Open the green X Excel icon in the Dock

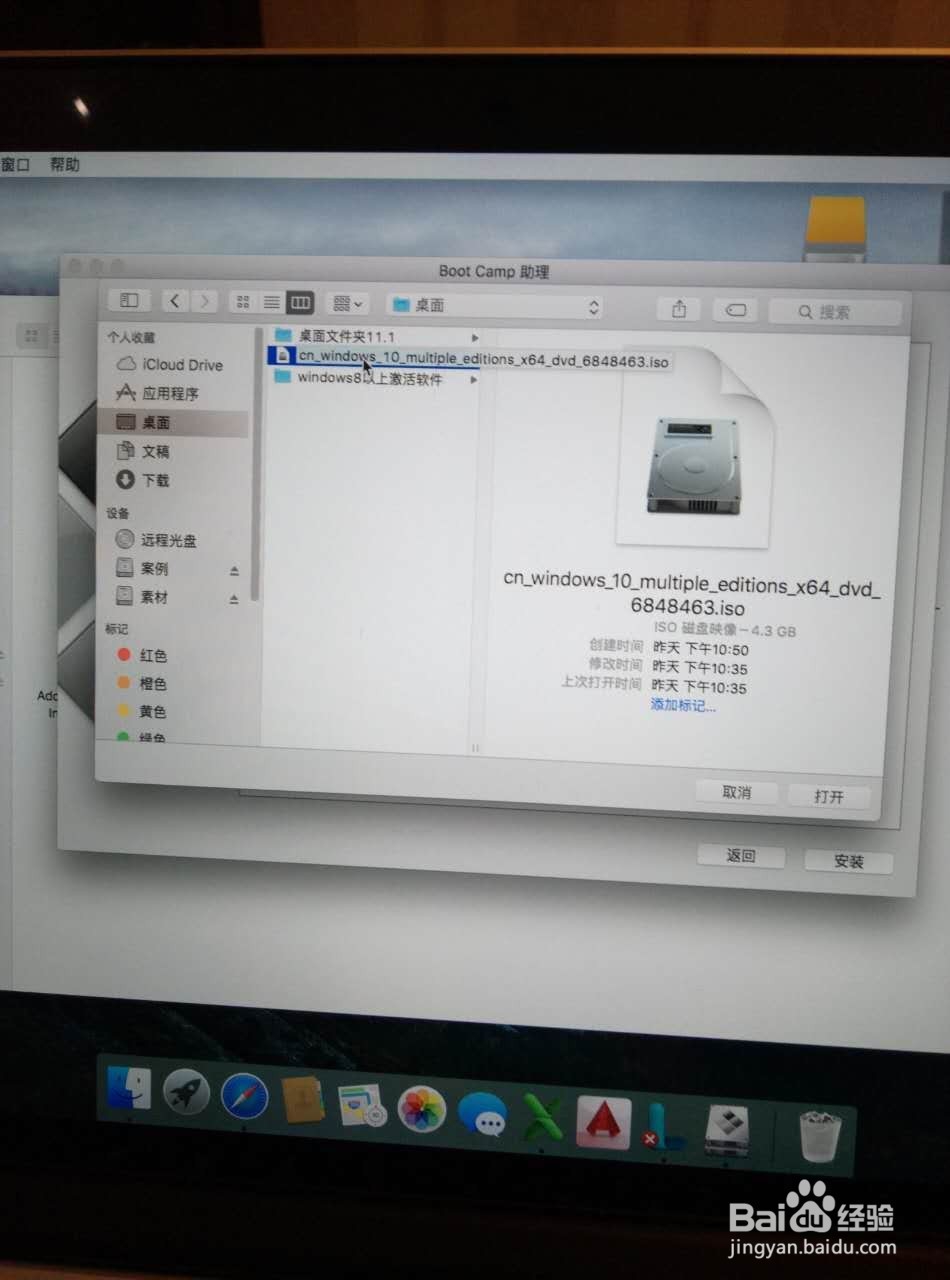coord(543,1119)
